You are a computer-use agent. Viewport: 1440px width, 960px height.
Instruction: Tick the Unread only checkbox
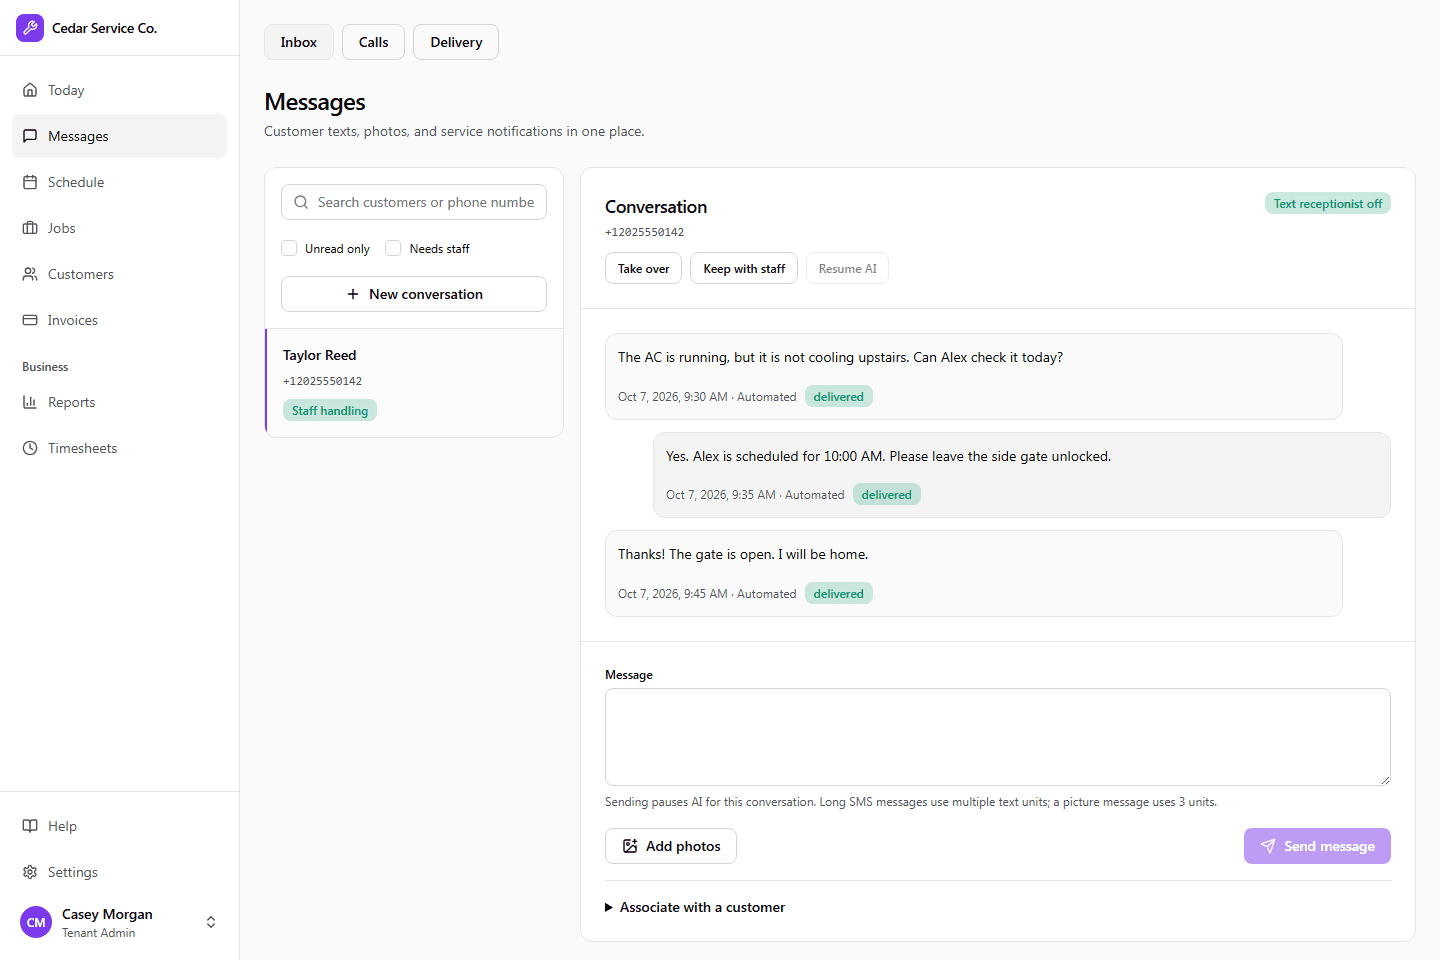(289, 248)
